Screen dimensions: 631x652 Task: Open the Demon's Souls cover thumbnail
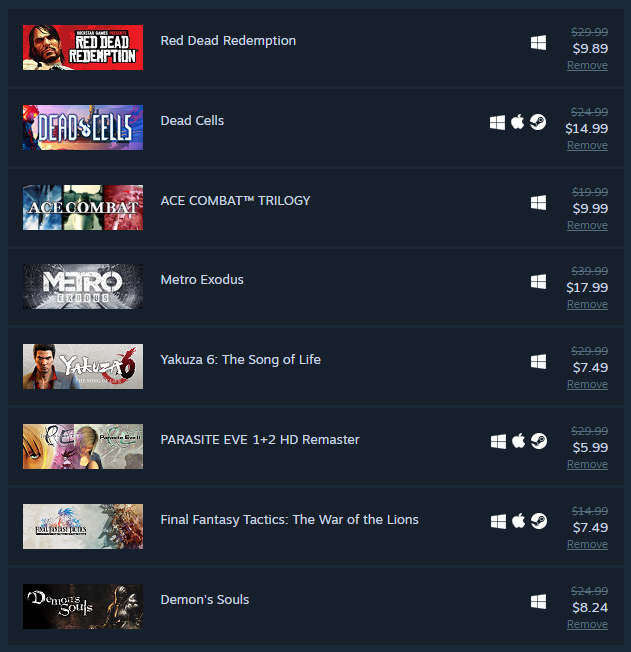click(x=83, y=606)
